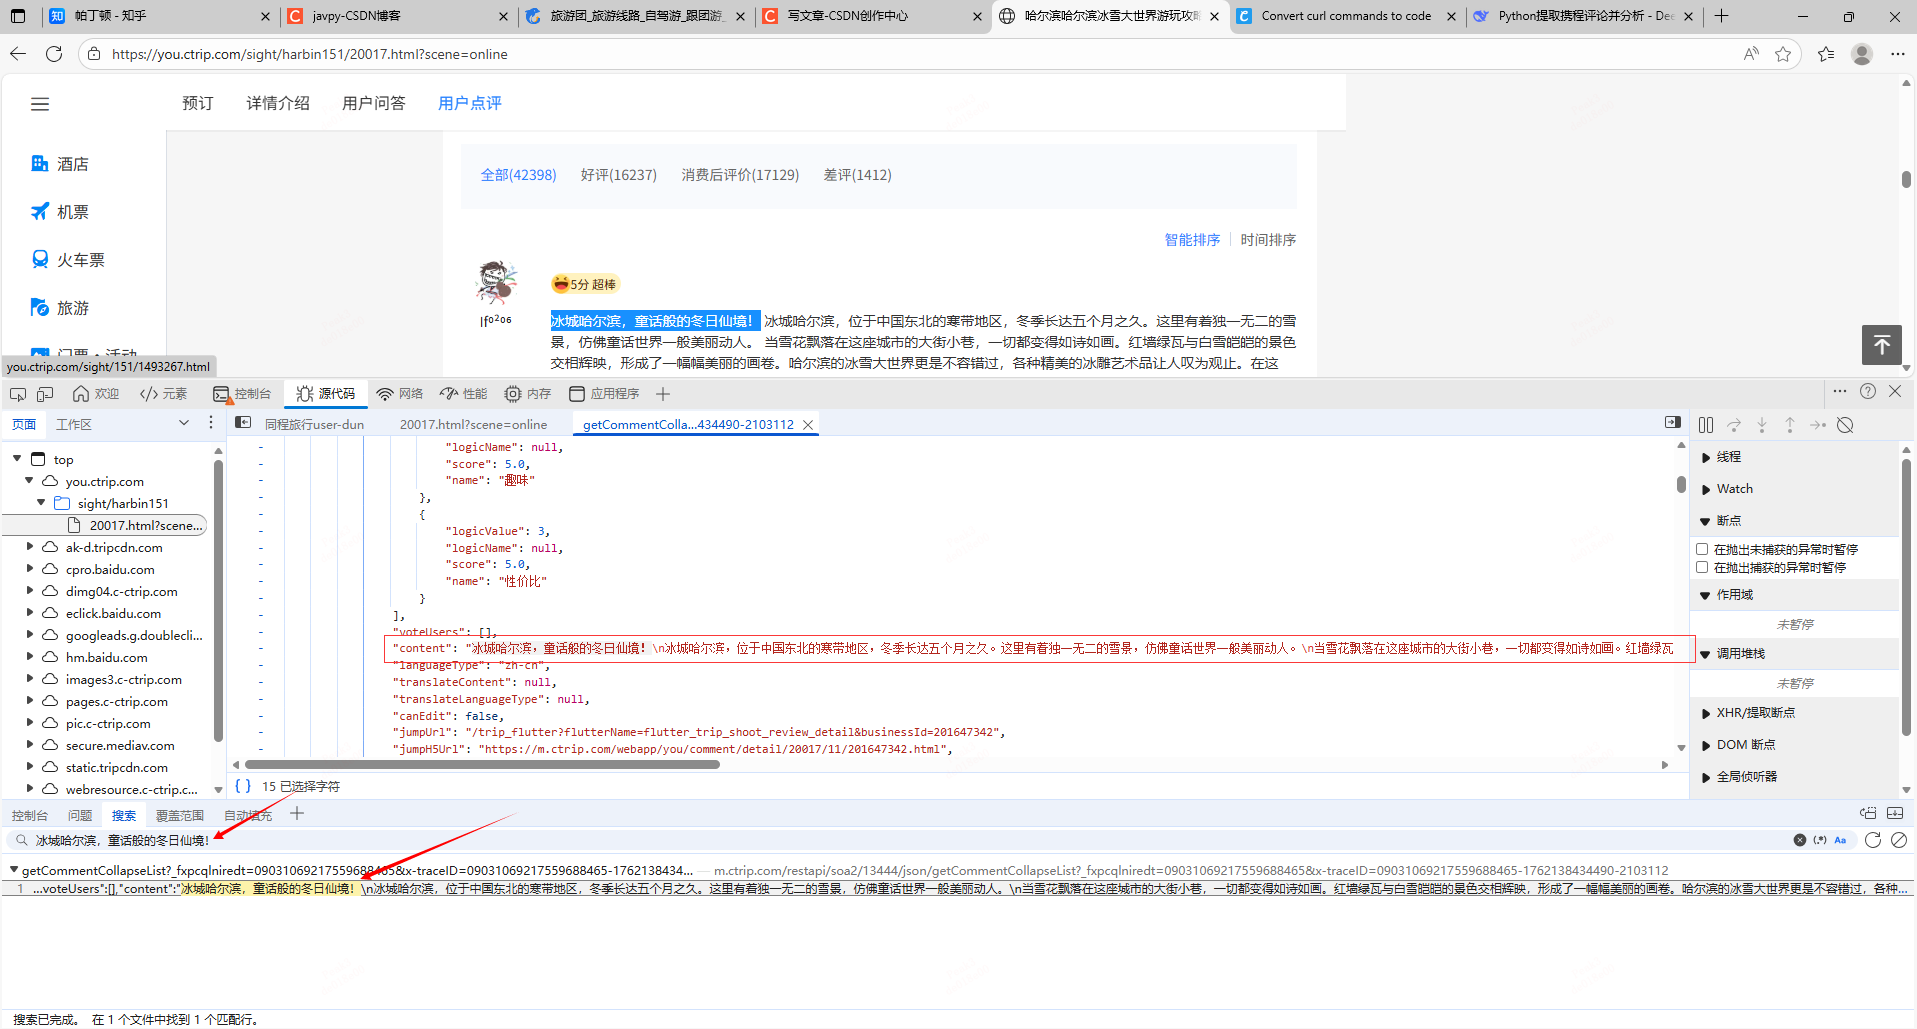Open the drawer 搜索 search tab
This screenshot has width=1917, height=1029.
tap(124, 815)
